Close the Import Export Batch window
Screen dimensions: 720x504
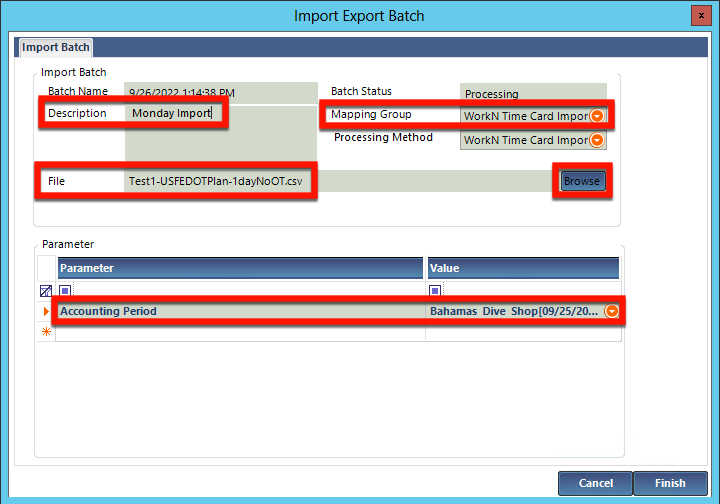click(701, 16)
